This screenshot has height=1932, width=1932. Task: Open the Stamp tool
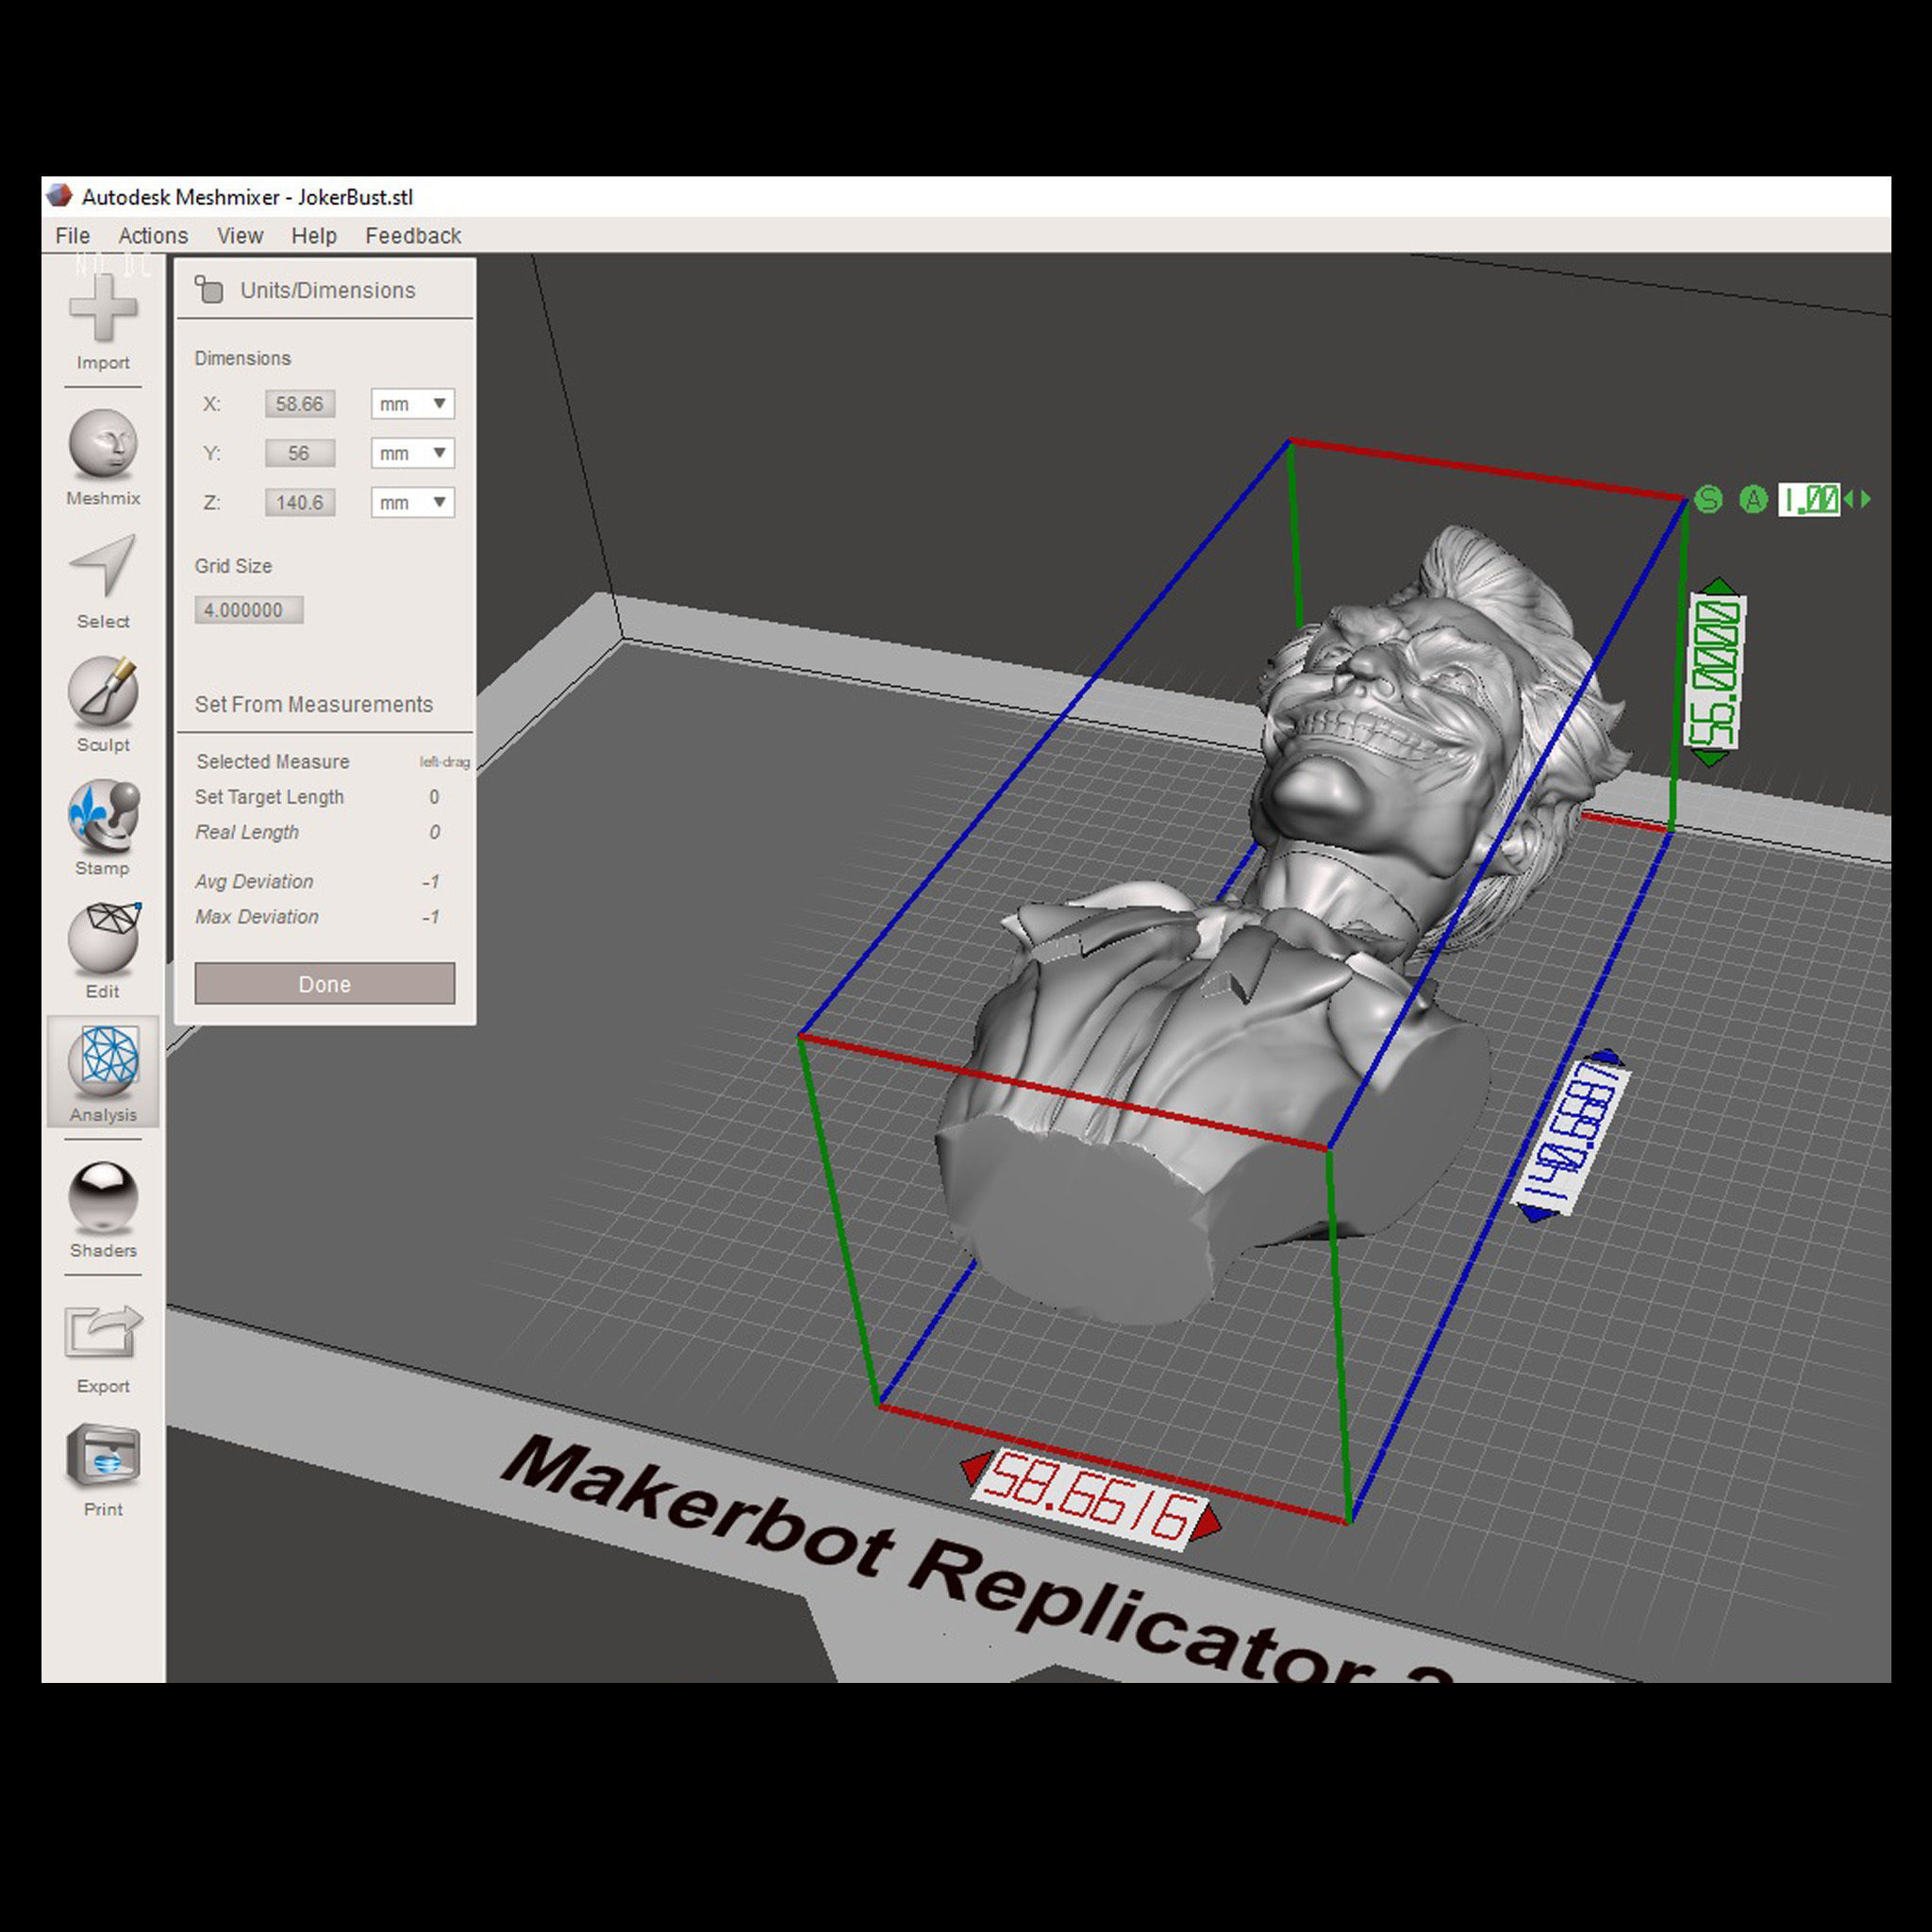tap(103, 814)
